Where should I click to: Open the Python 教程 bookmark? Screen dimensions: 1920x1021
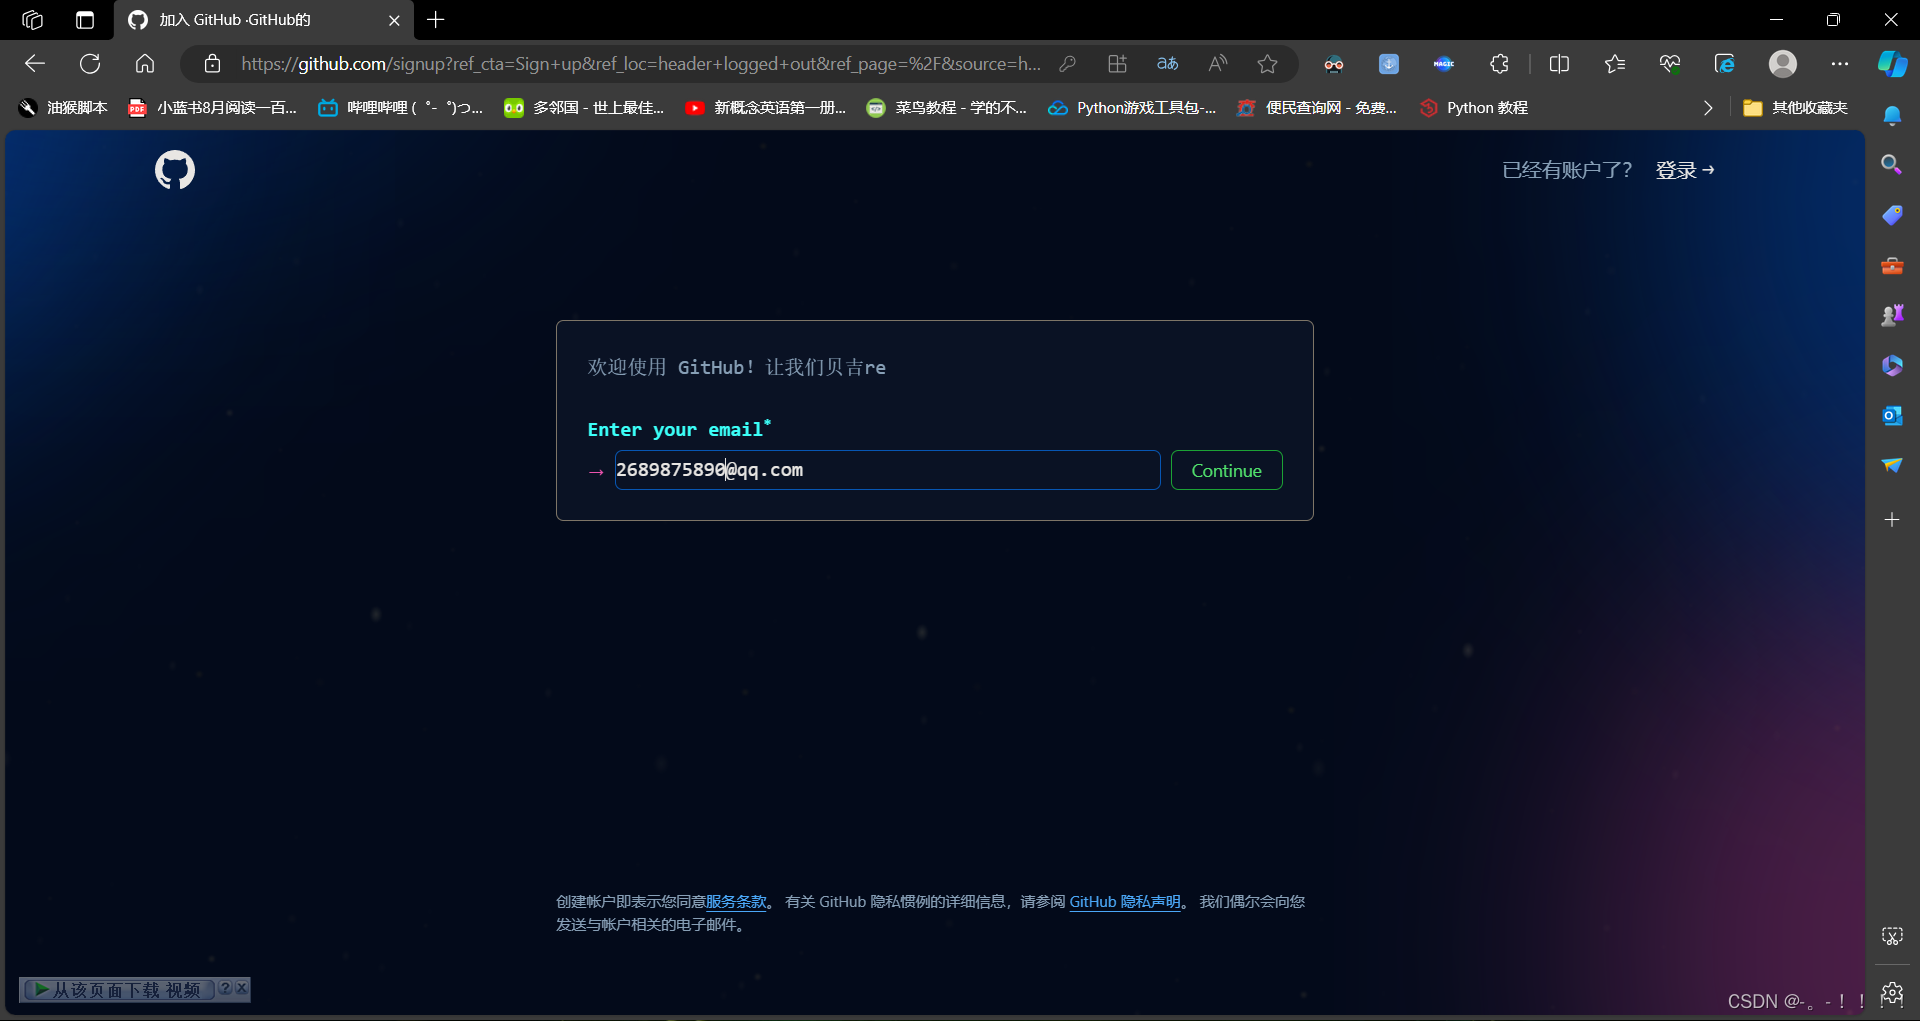pos(1473,108)
